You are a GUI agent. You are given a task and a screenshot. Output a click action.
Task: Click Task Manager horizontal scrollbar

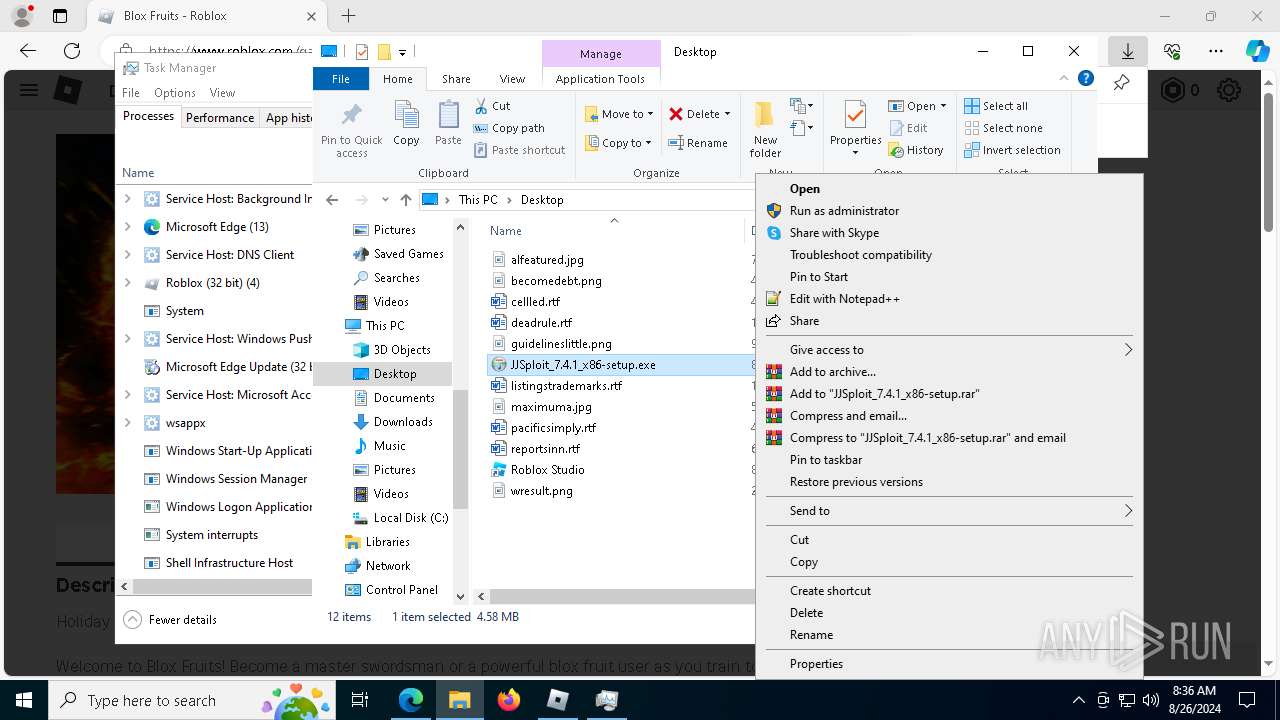(221, 587)
